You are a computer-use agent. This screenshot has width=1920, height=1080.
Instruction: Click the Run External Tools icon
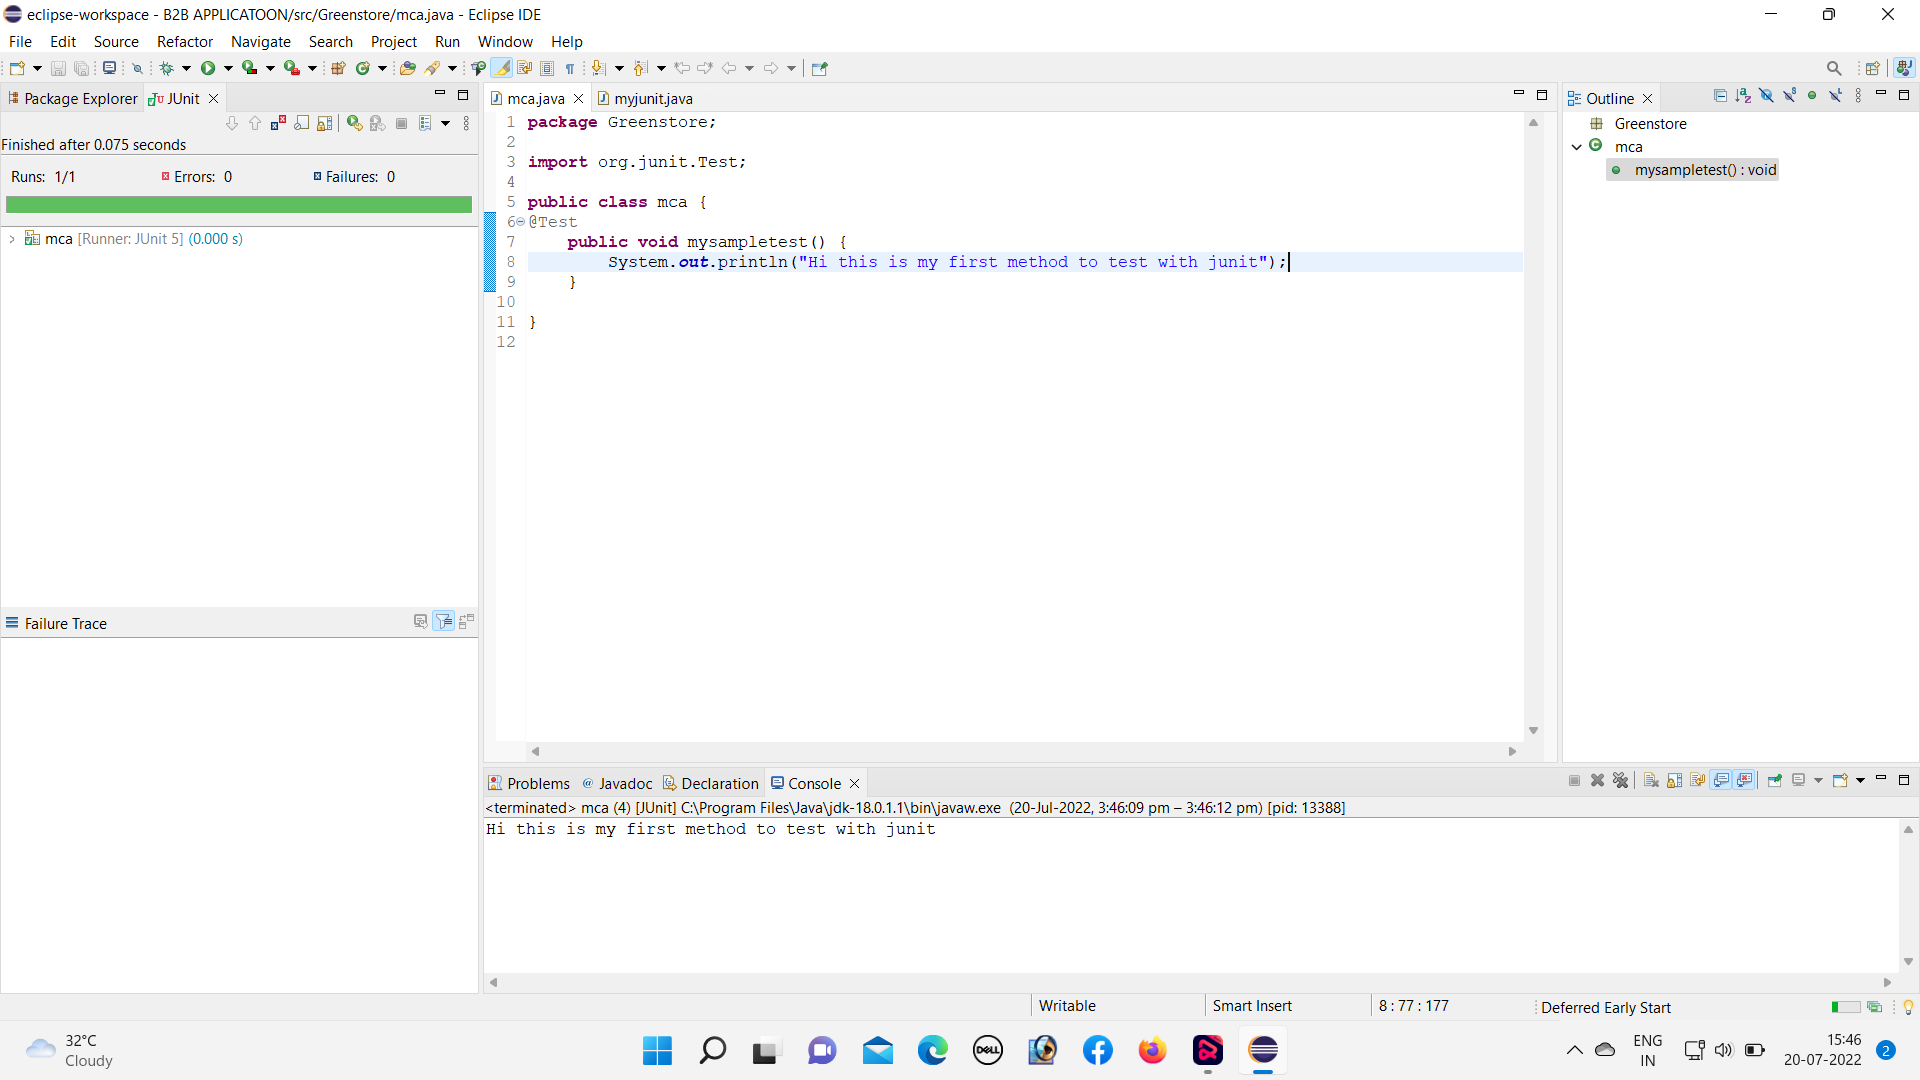click(x=292, y=68)
